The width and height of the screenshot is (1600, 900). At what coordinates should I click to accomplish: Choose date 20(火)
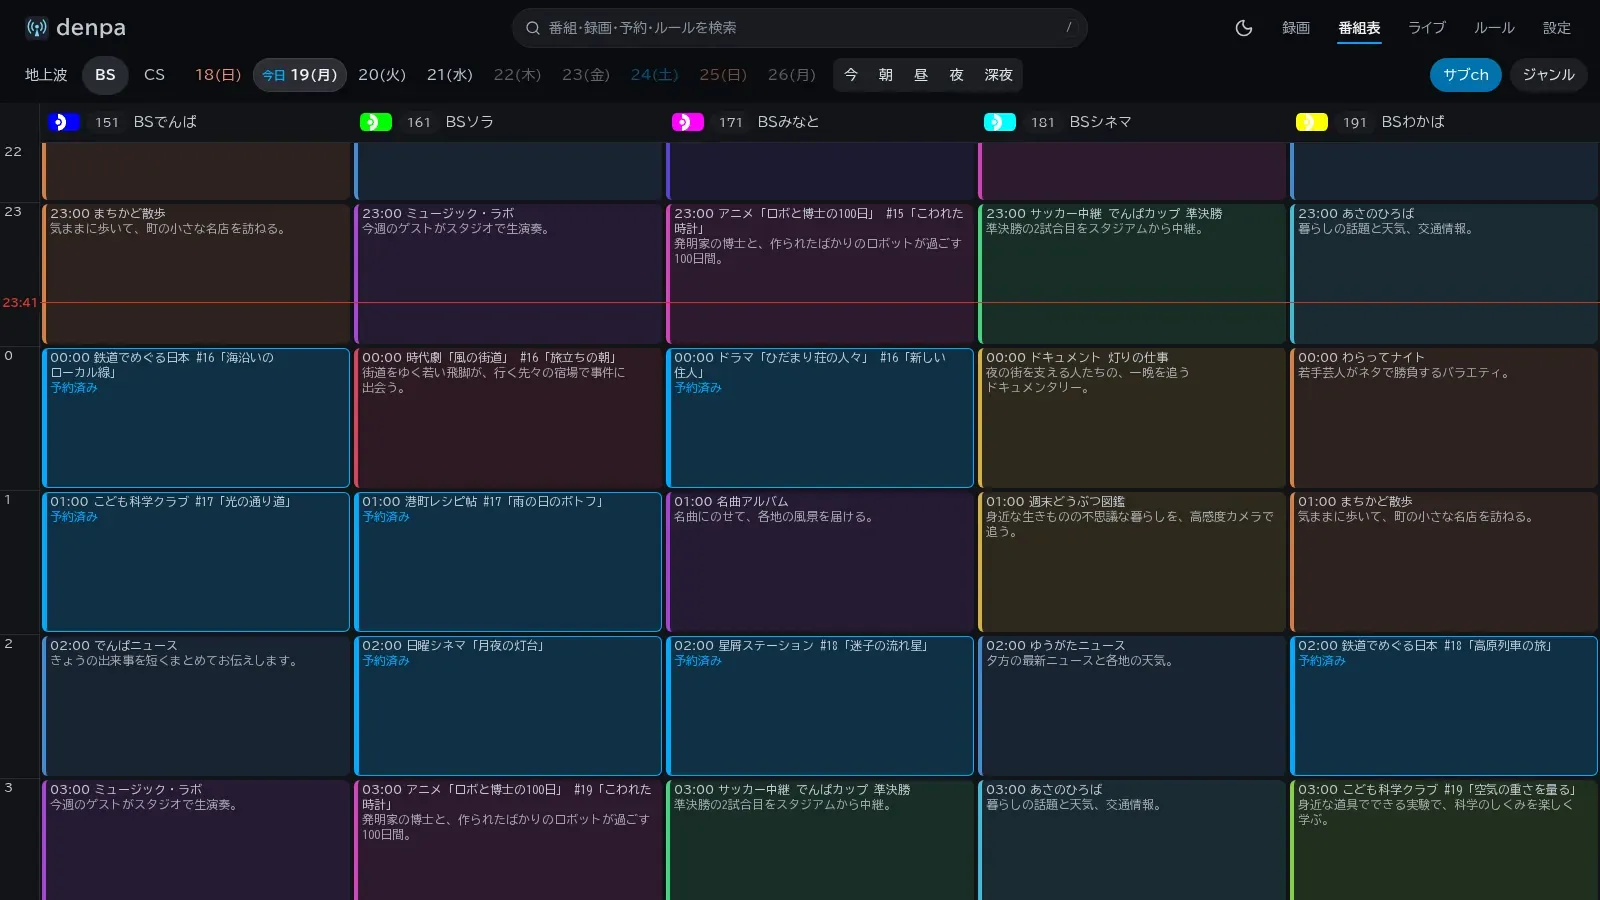coord(382,75)
